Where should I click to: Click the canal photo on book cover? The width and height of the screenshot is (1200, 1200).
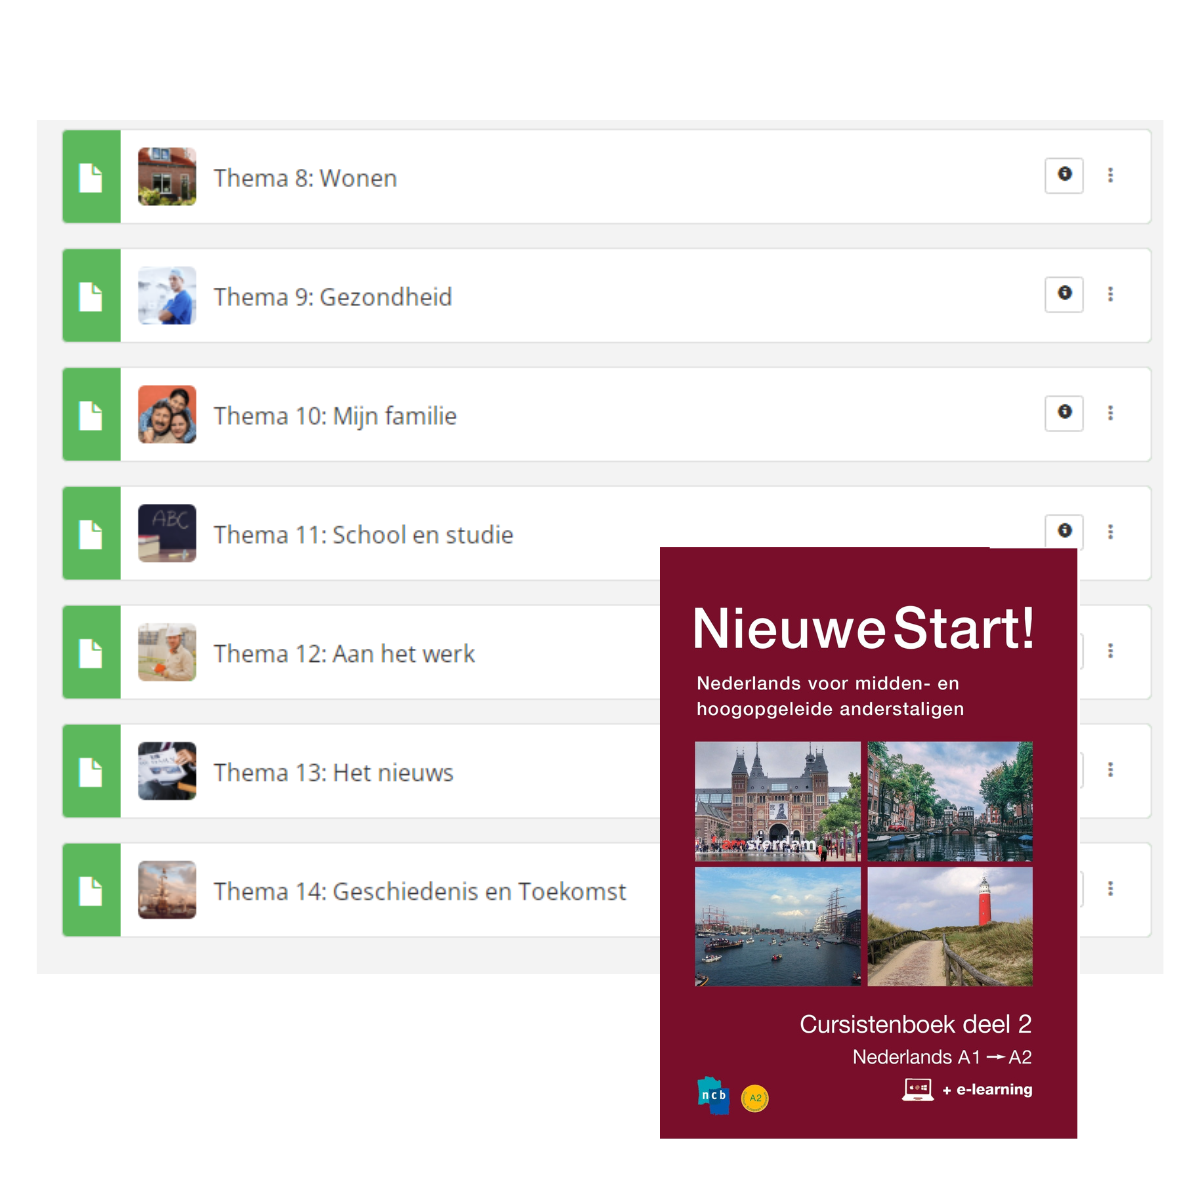click(x=950, y=802)
